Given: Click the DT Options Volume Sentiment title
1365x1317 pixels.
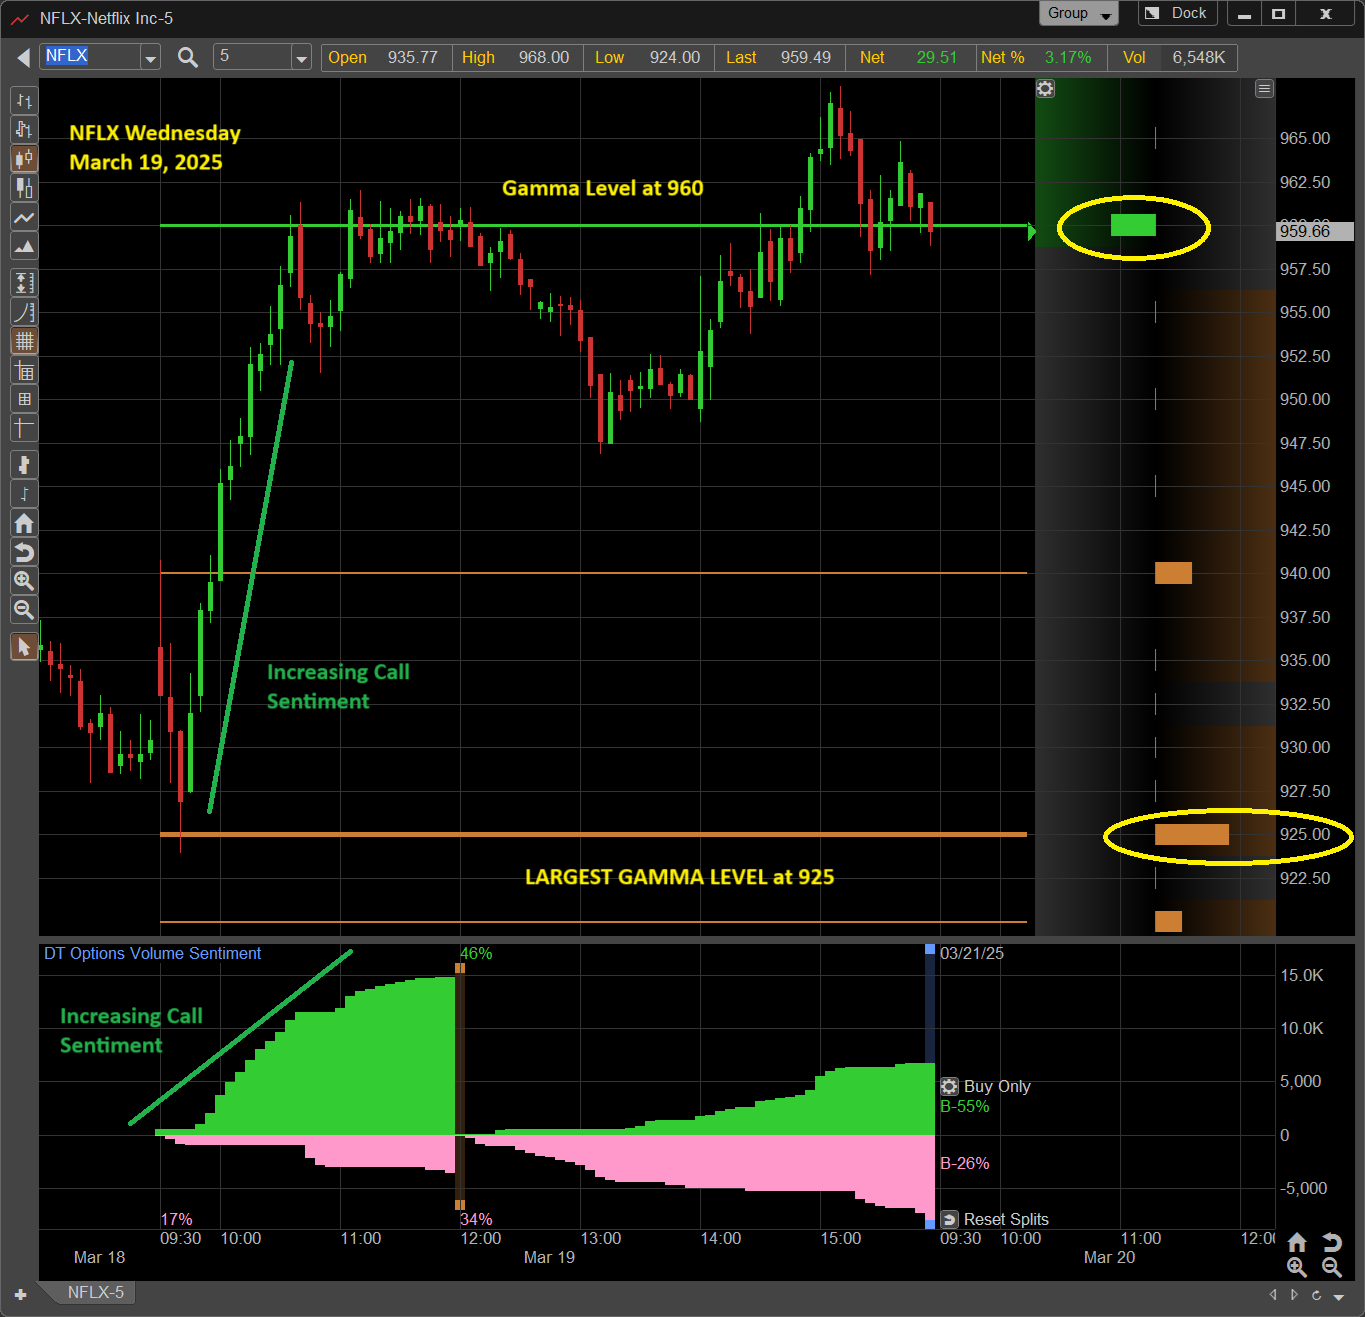Looking at the screenshot, I should 152,954.
